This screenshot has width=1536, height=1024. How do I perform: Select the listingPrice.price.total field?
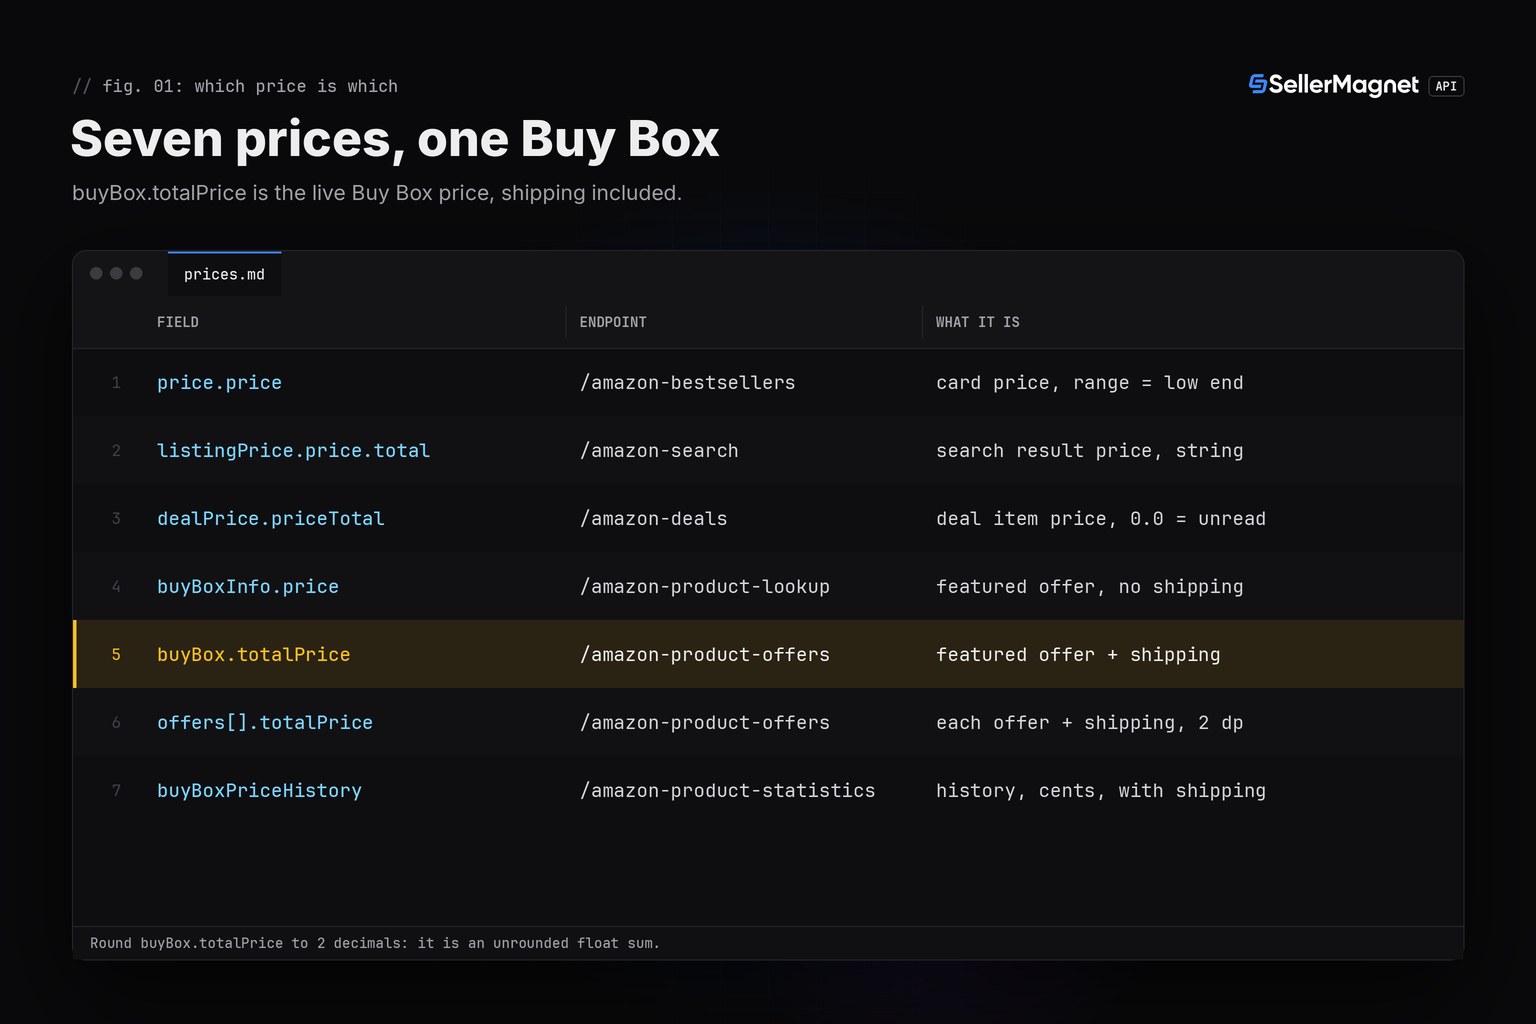pyautogui.click(x=293, y=451)
